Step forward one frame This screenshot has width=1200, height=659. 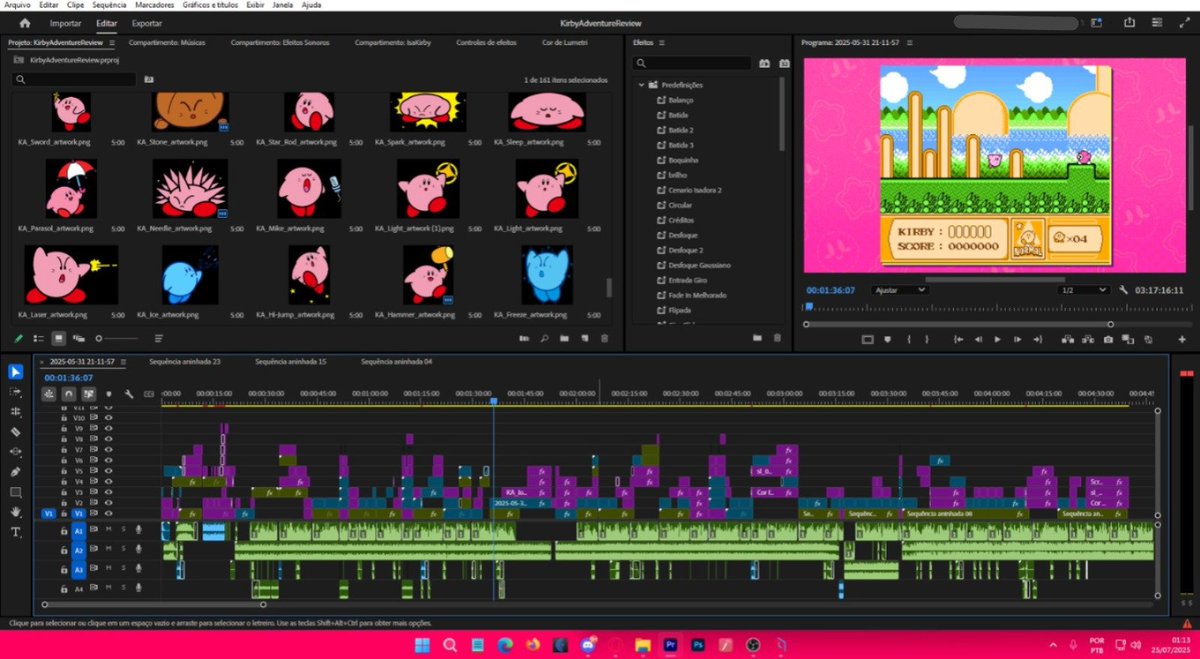[x=1017, y=339]
